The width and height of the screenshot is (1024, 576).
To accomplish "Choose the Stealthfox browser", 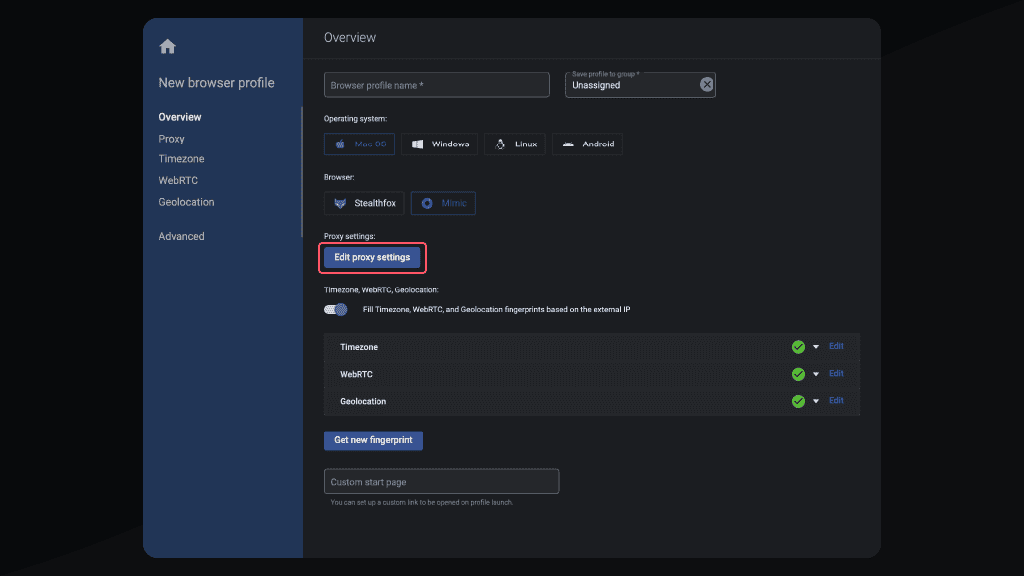I will pyautogui.click(x=365, y=203).
